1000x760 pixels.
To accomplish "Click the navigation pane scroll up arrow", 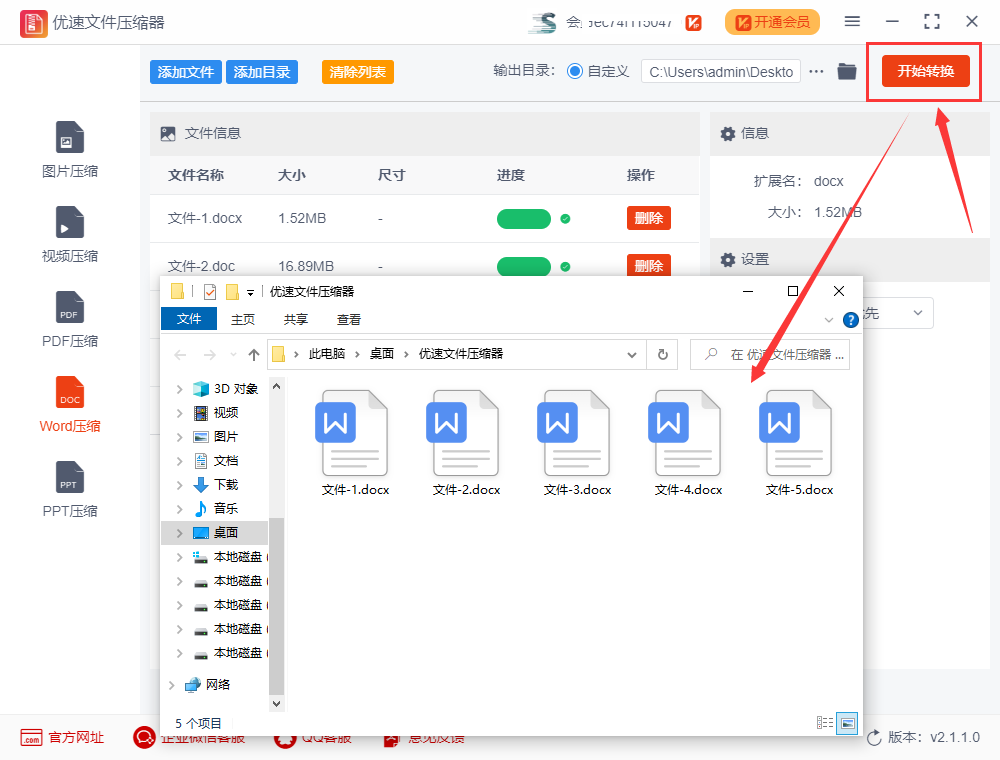I will click(x=276, y=386).
